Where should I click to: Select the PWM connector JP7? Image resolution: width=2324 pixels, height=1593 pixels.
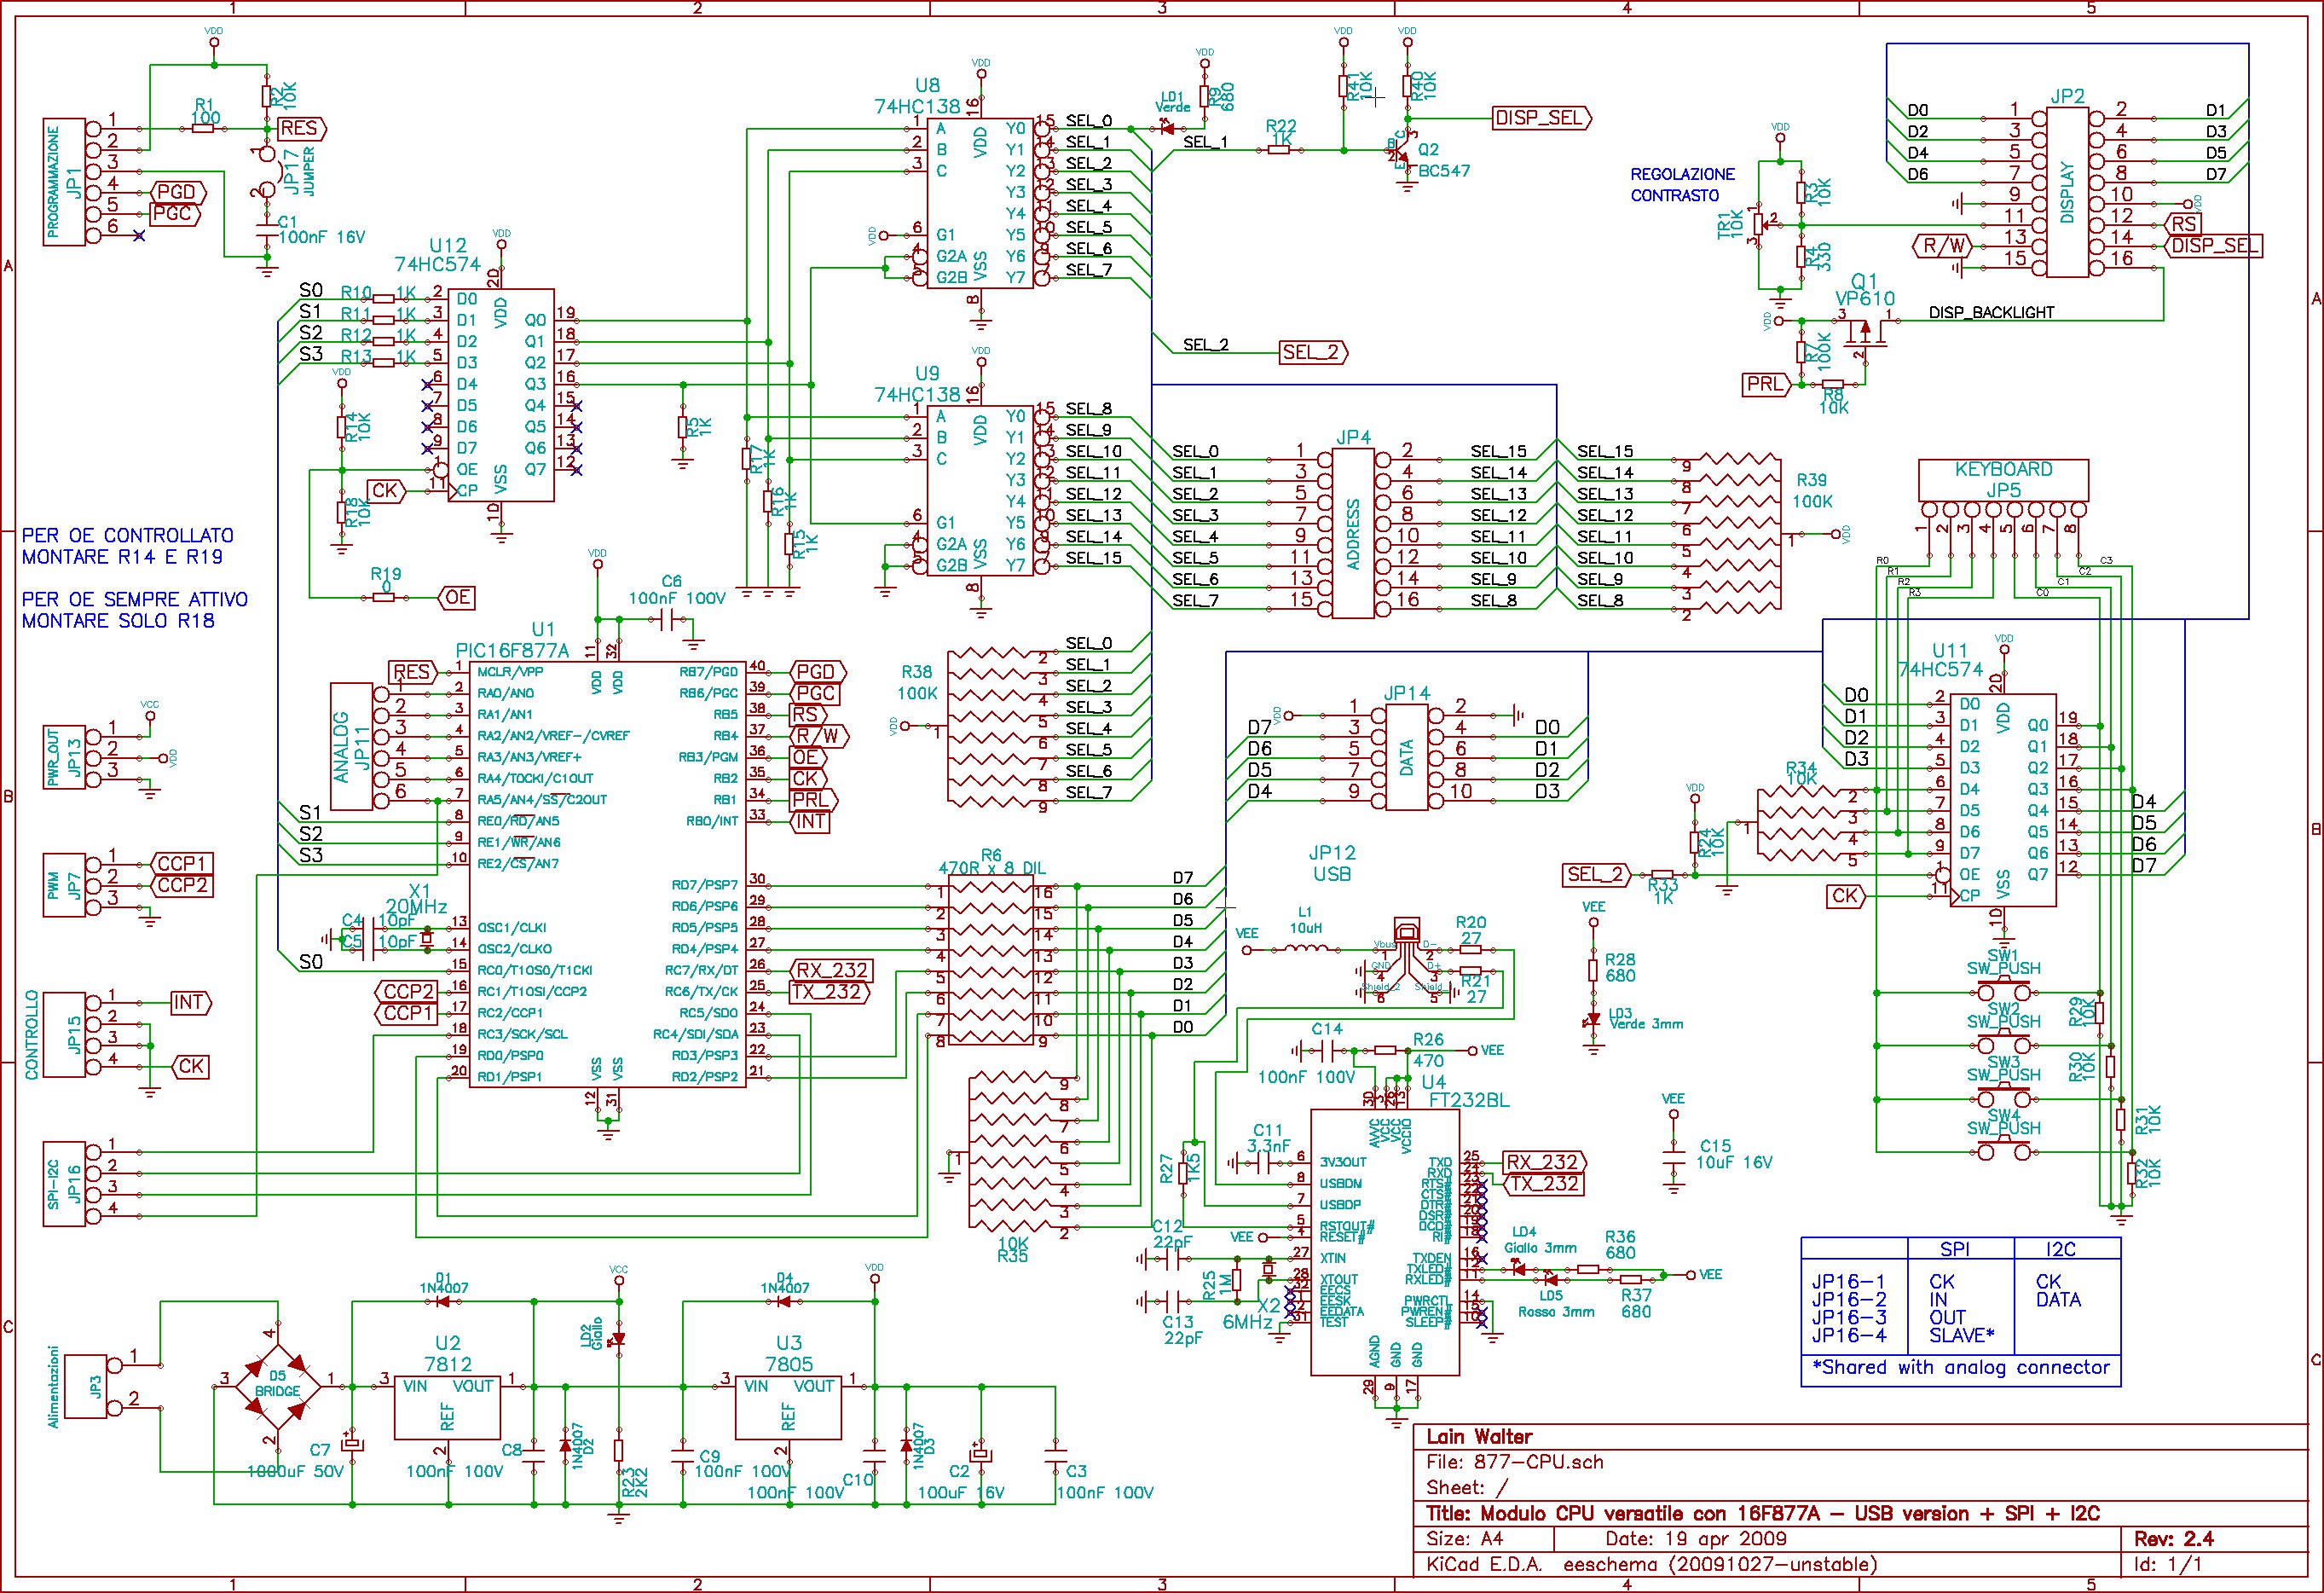[65, 885]
